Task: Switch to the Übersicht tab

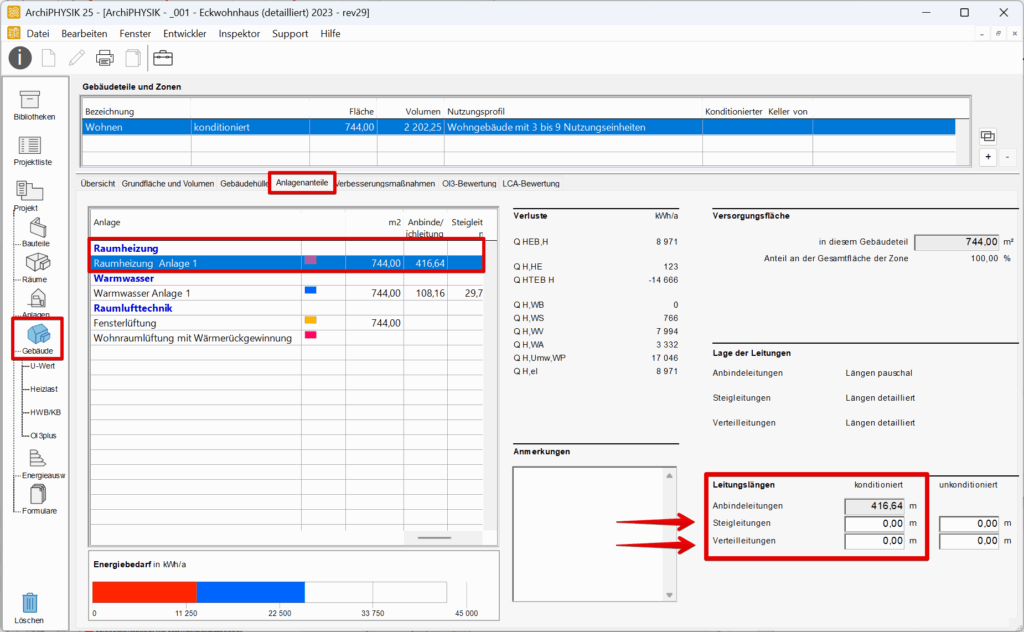Action: tap(98, 183)
